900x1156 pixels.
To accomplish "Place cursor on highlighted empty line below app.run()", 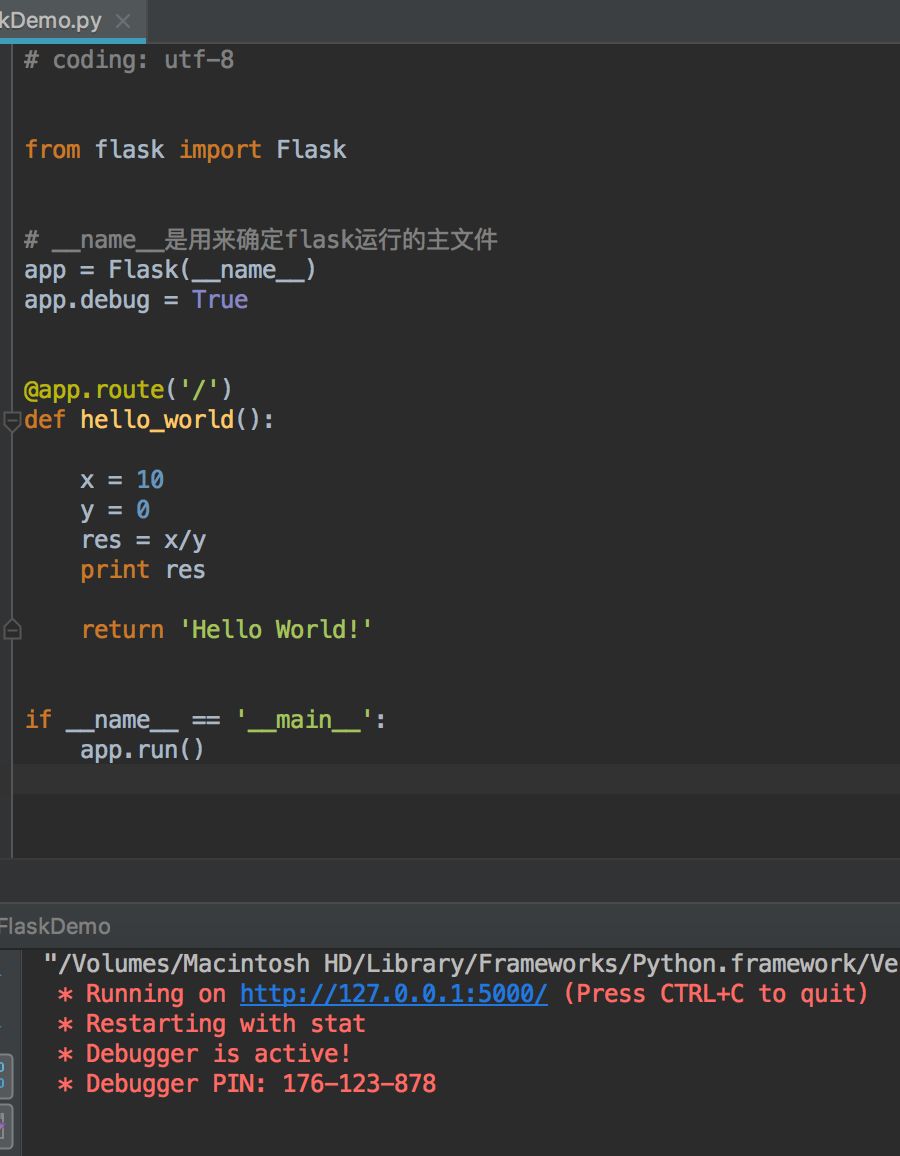I will point(456,779).
